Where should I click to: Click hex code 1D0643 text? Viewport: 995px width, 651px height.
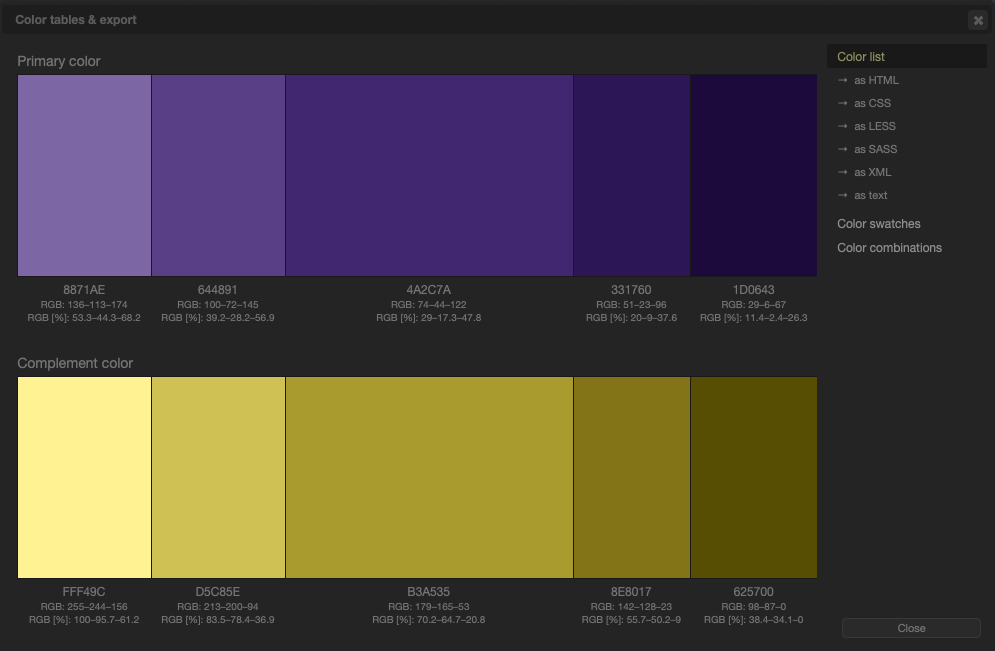(753, 290)
